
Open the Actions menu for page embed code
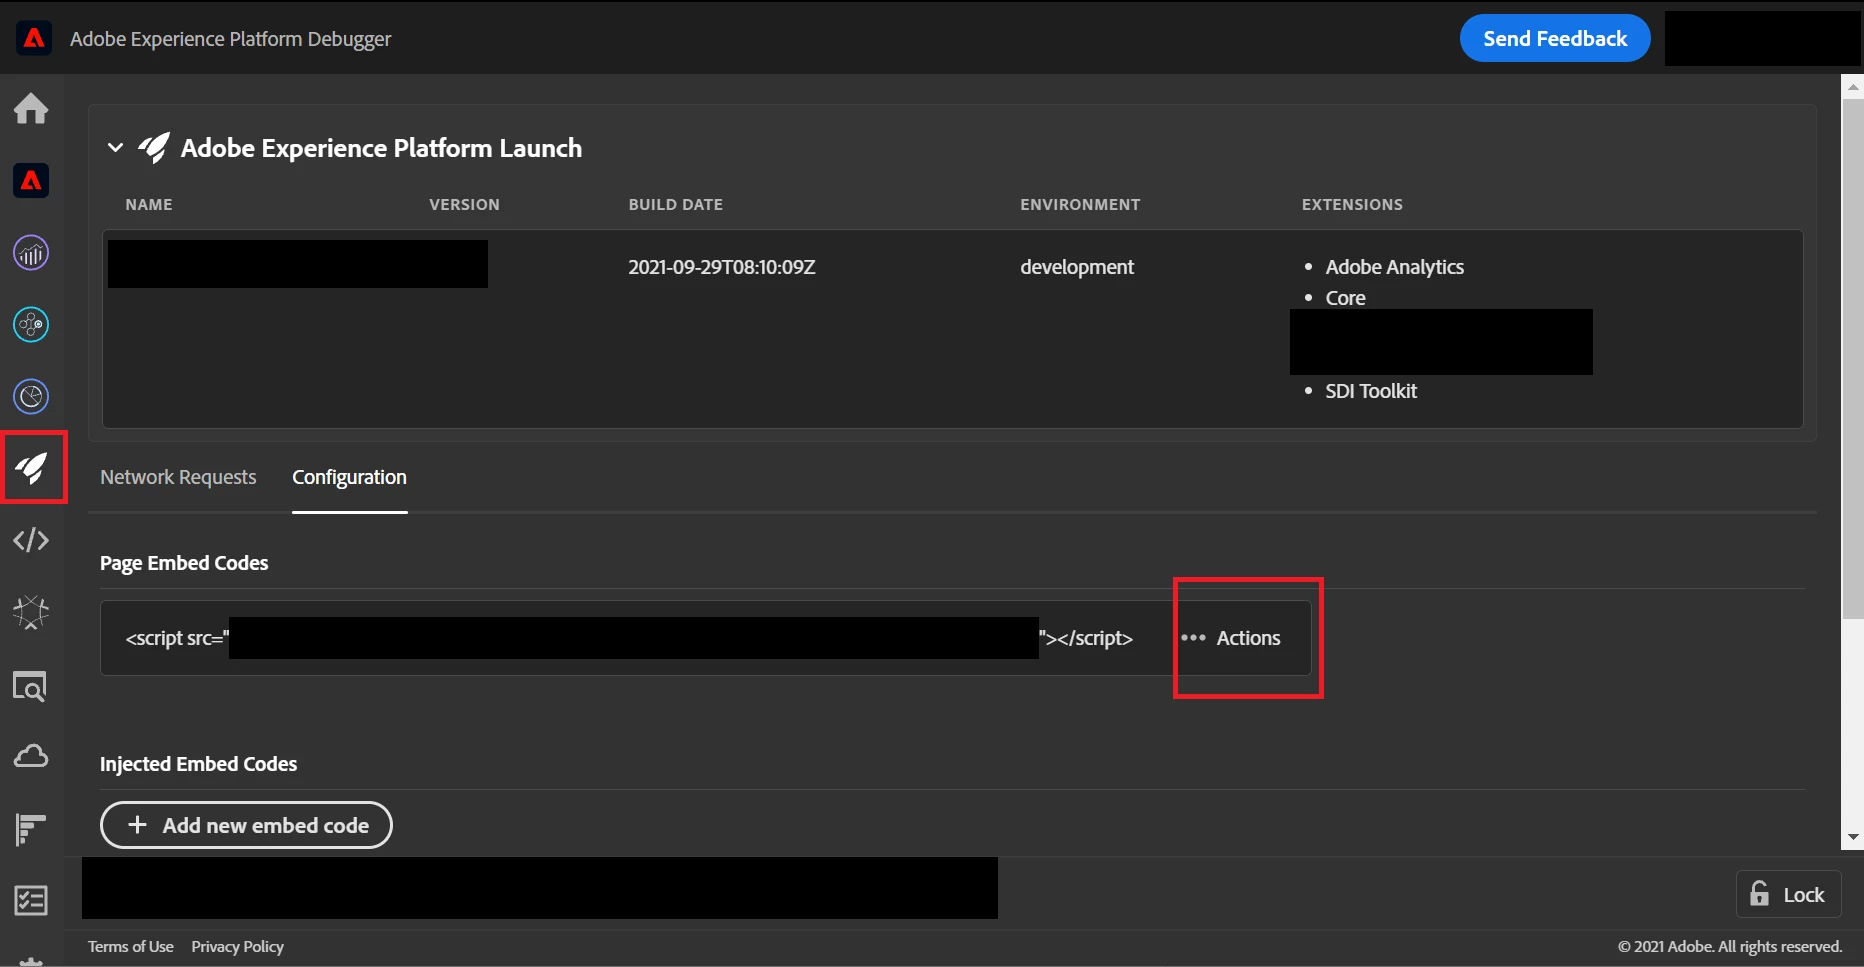pos(1232,638)
